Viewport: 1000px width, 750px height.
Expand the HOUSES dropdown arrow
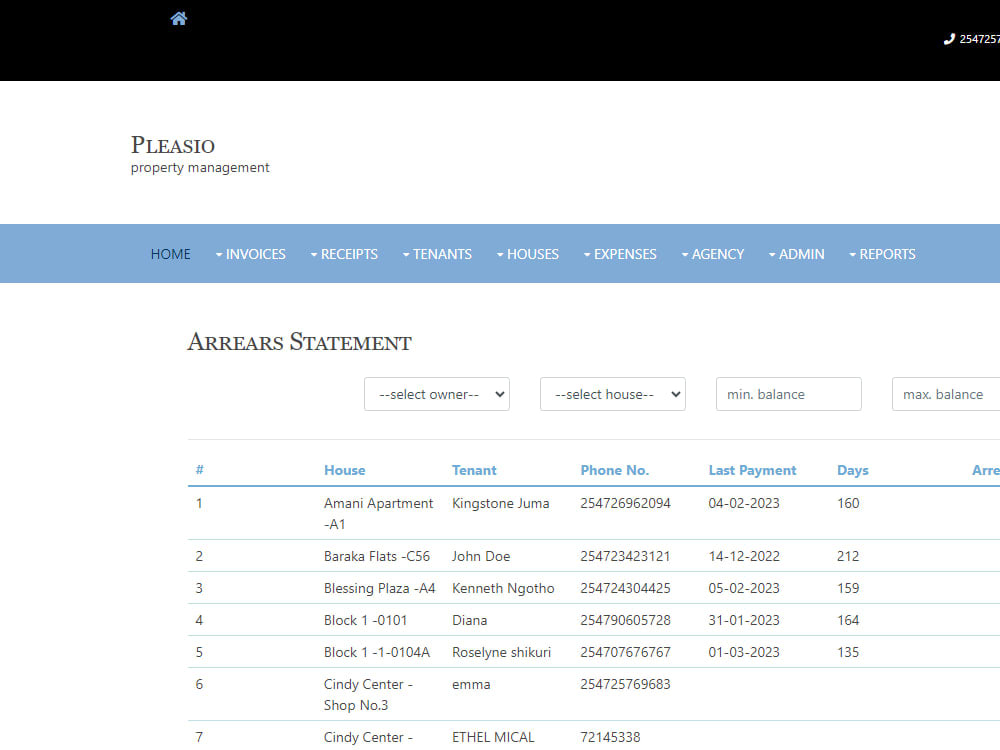pyautogui.click(x=500, y=254)
